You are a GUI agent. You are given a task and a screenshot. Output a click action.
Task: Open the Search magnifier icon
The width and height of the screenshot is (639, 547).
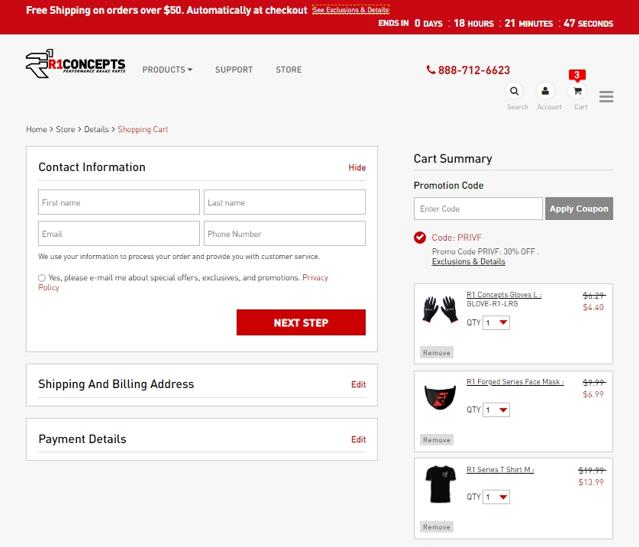(x=514, y=91)
